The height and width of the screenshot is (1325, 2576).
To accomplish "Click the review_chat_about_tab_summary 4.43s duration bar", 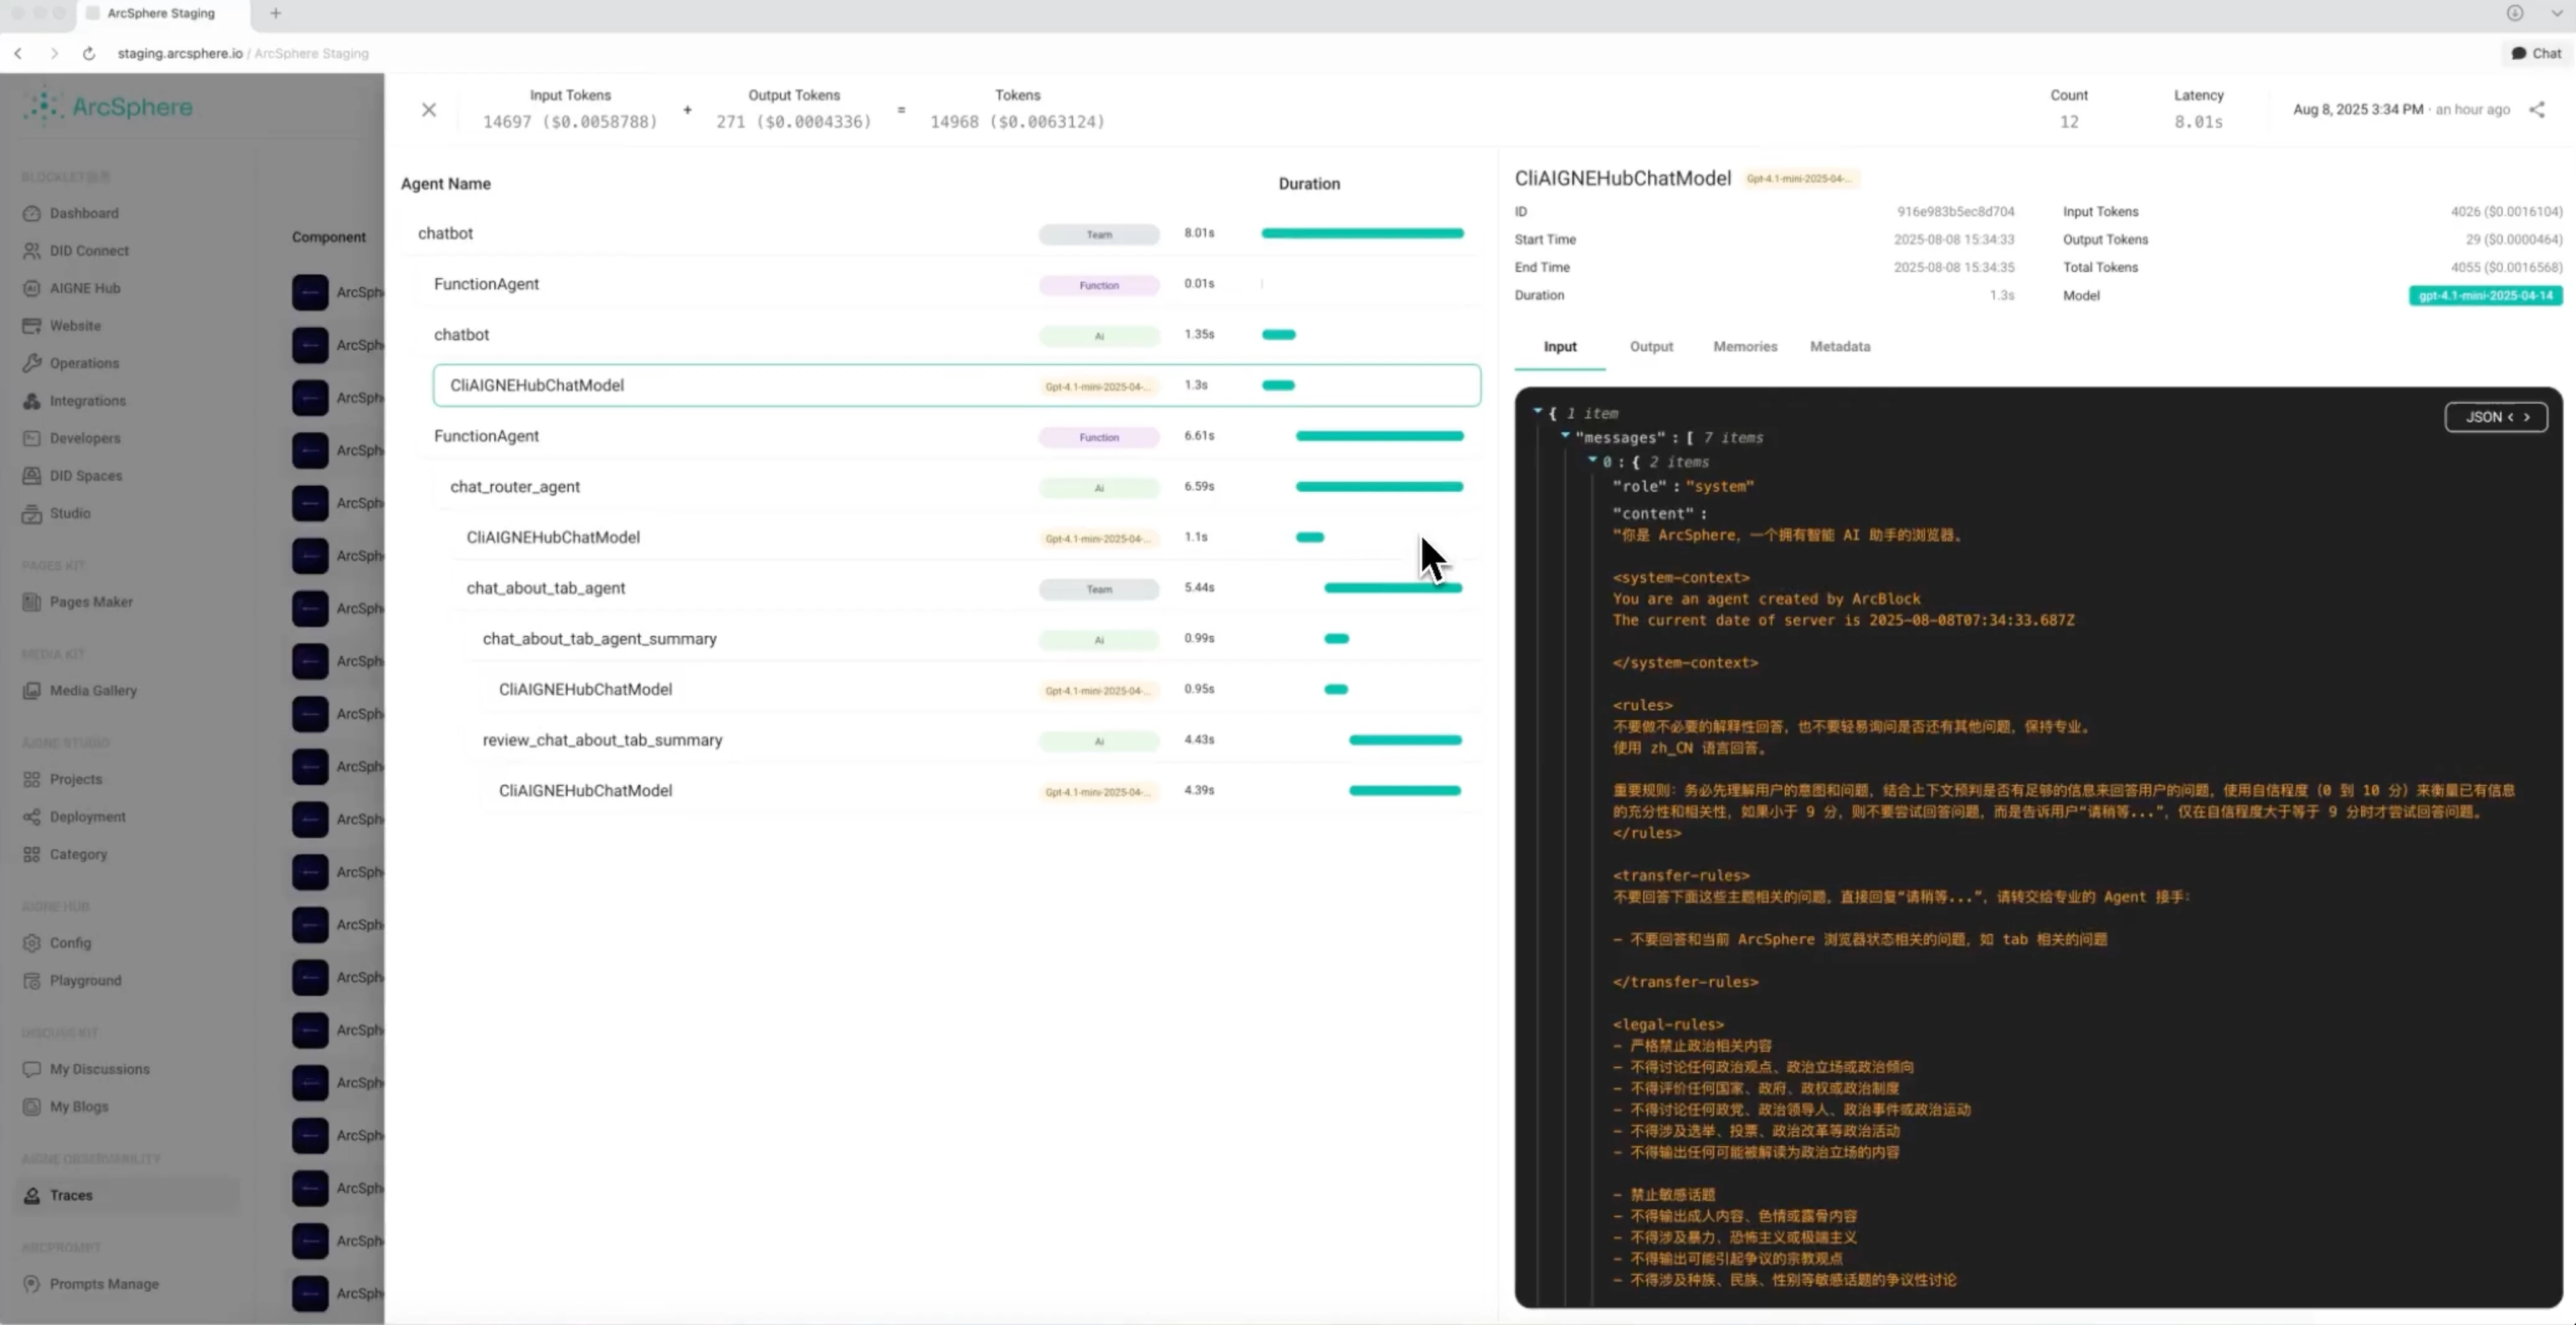I will tap(1405, 740).
